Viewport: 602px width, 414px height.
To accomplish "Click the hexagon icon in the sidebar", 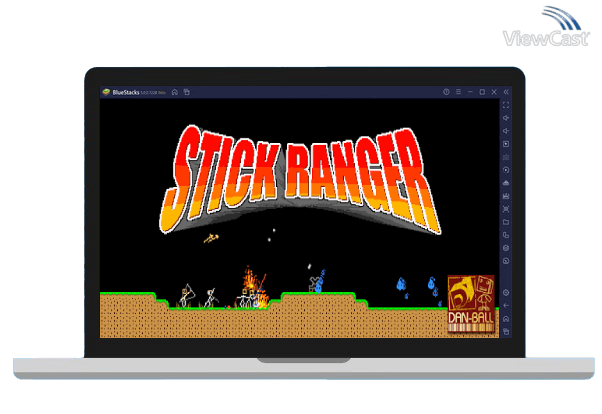I will tap(506, 248).
